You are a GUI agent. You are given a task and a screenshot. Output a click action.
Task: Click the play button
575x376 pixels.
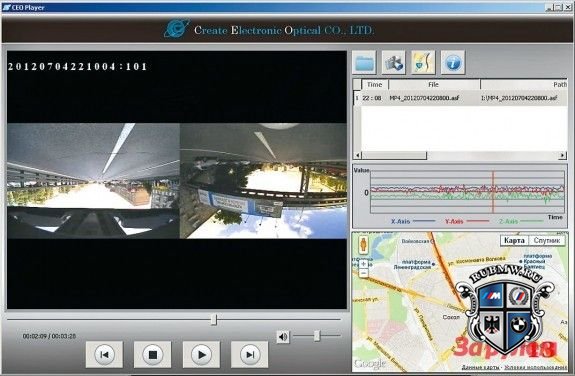tap(201, 354)
